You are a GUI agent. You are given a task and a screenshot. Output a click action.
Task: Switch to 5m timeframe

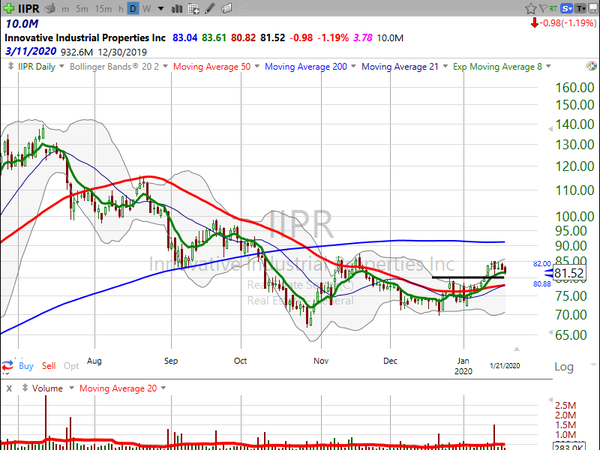tap(82, 8)
